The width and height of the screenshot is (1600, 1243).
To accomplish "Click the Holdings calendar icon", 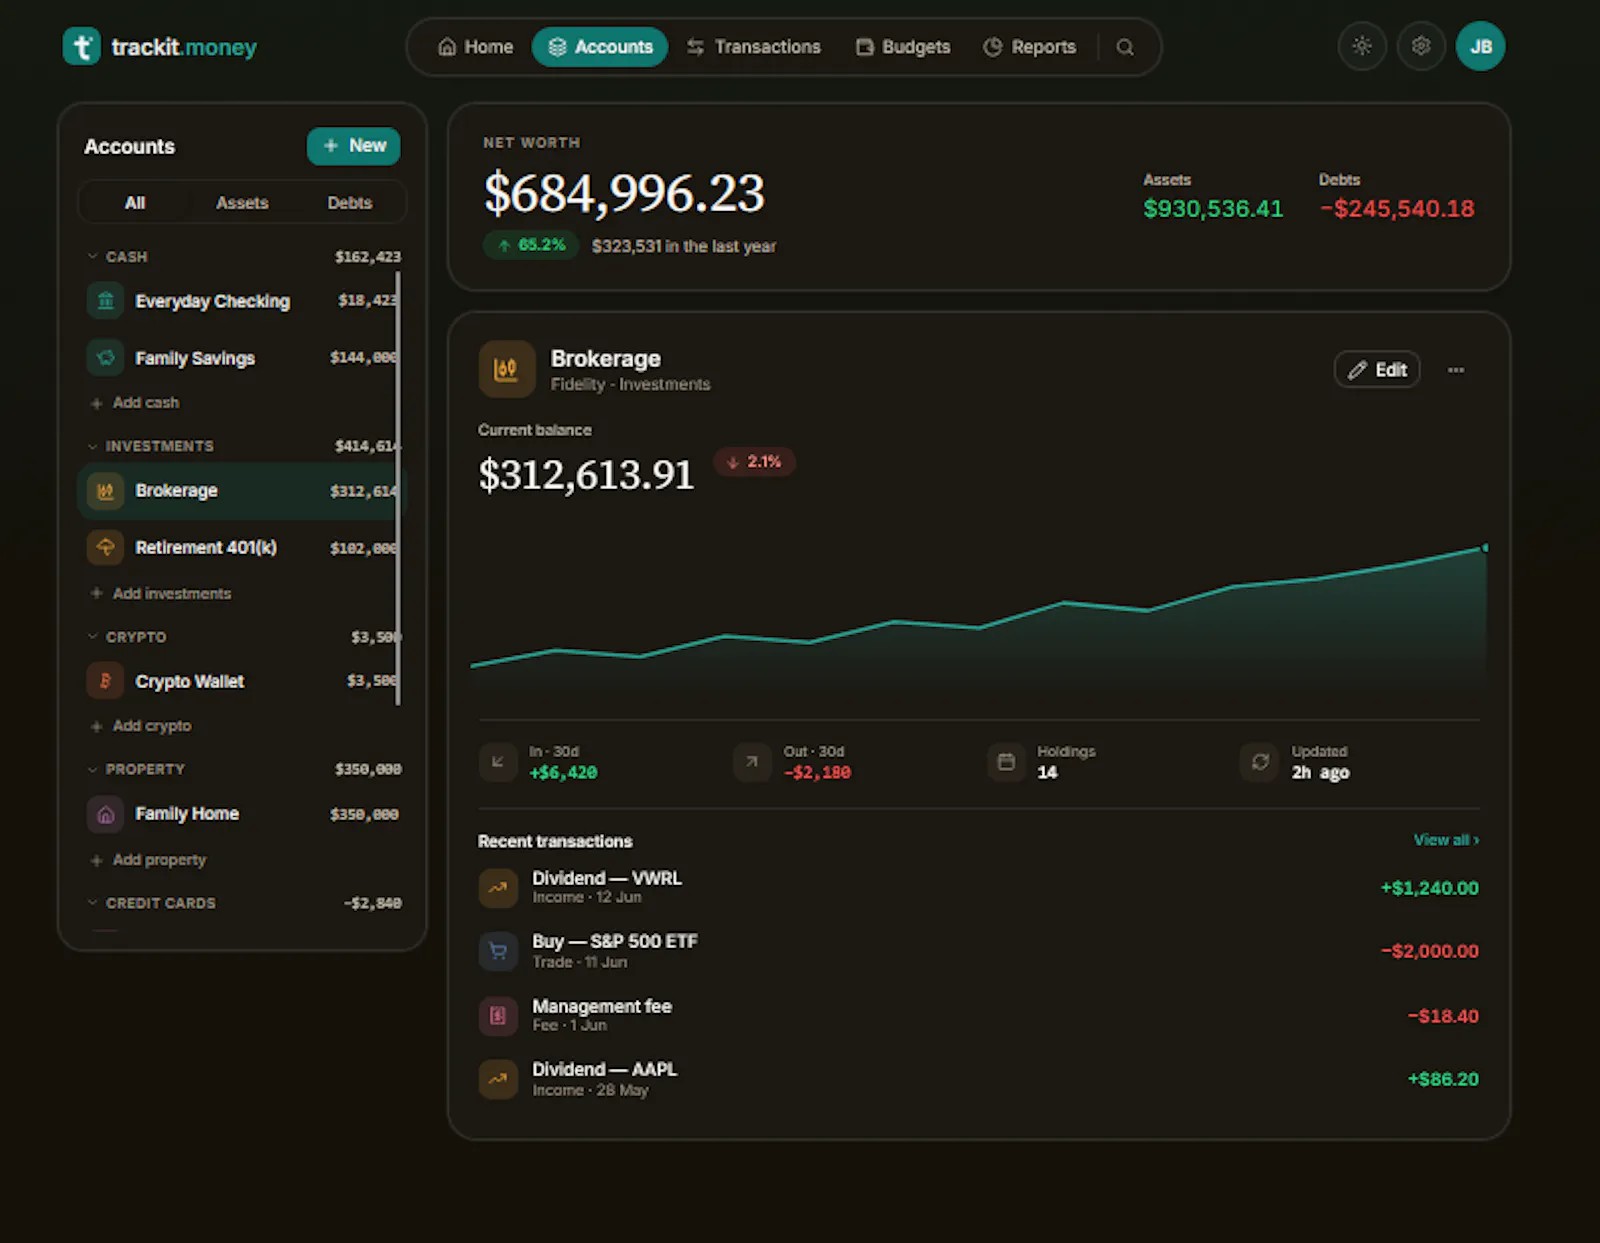I will 1006,762.
